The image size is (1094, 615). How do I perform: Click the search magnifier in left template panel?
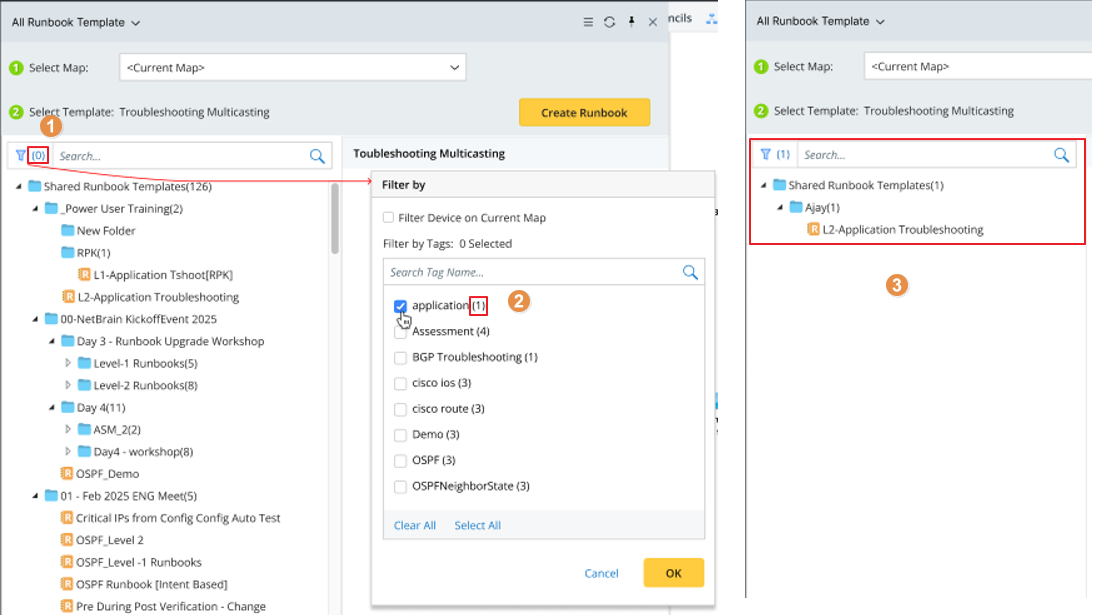click(317, 156)
